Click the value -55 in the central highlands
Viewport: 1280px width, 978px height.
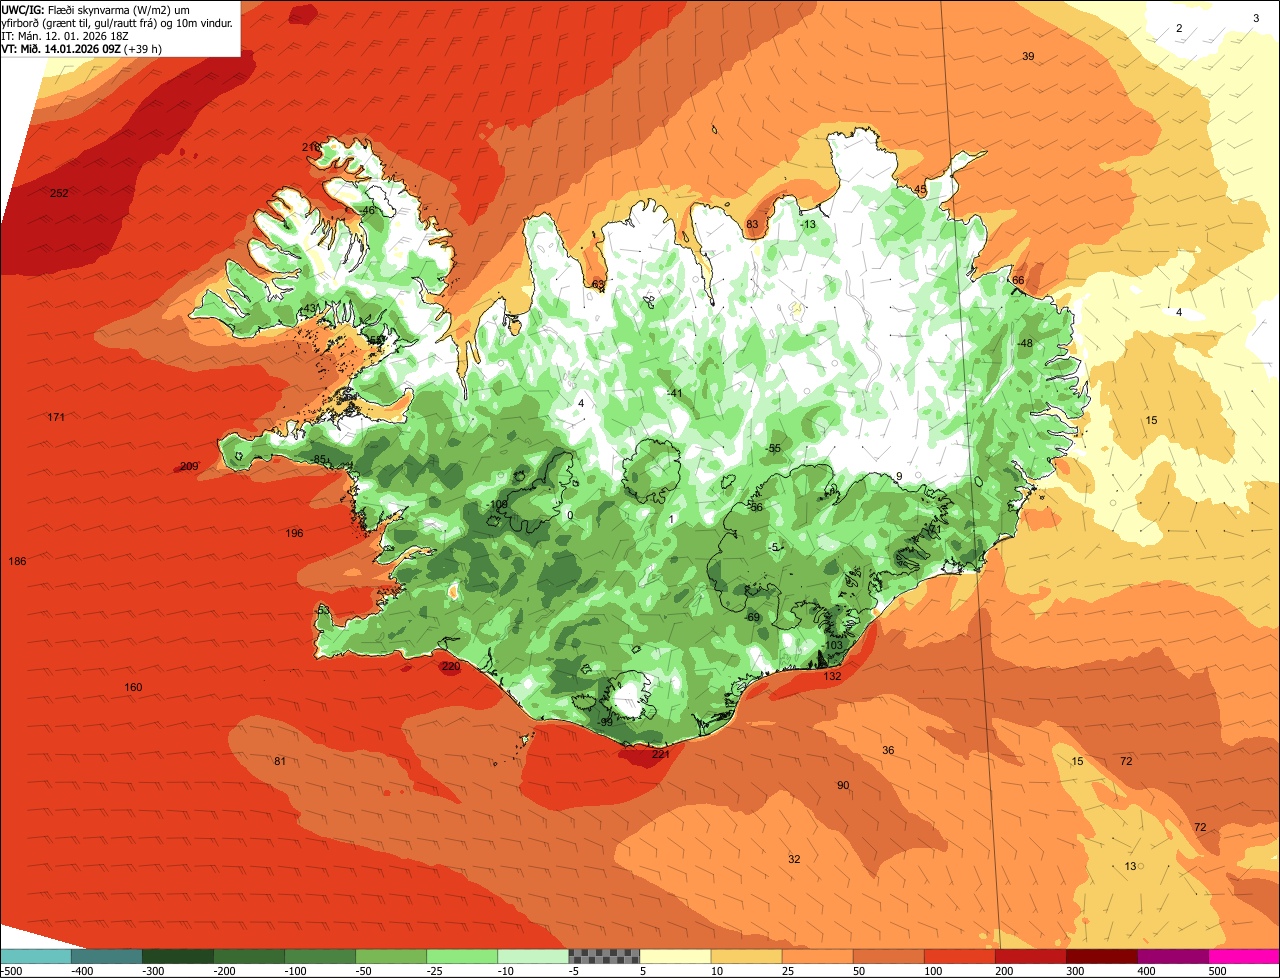pos(773,448)
